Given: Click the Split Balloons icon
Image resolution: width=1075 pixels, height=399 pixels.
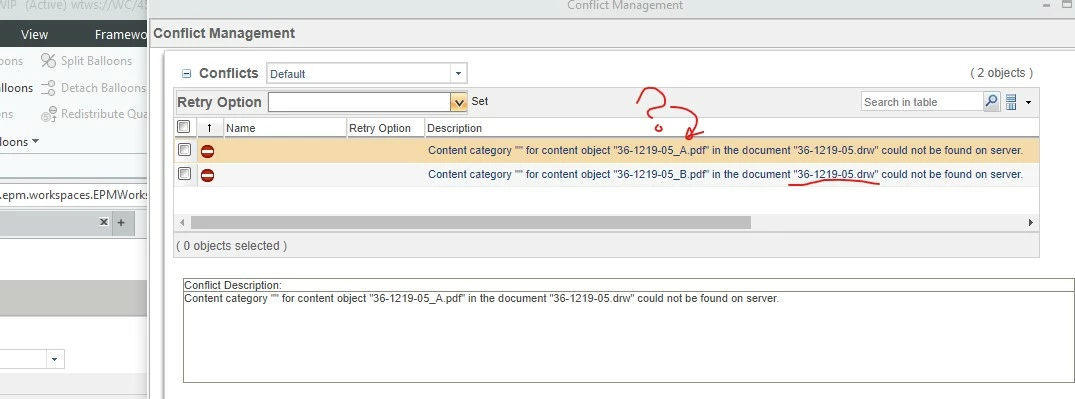Looking at the screenshot, I should coord(48,61).
